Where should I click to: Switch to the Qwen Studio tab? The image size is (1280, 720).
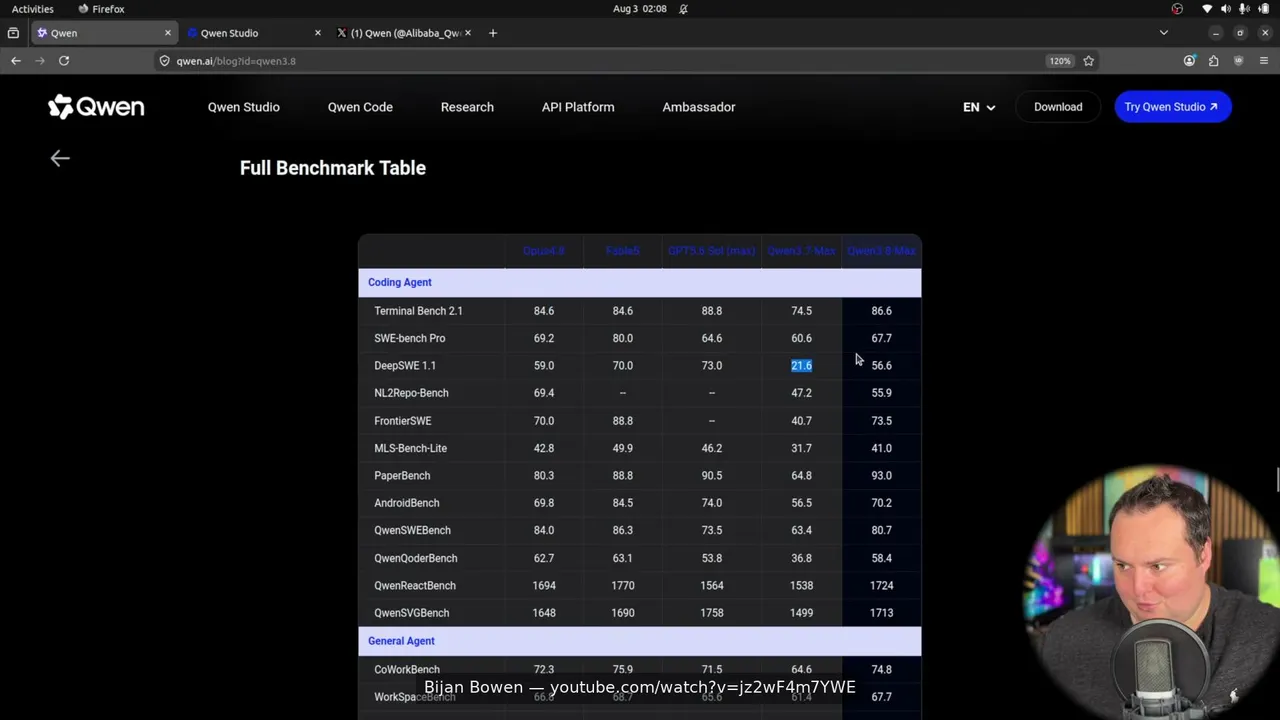click(254, 33)
